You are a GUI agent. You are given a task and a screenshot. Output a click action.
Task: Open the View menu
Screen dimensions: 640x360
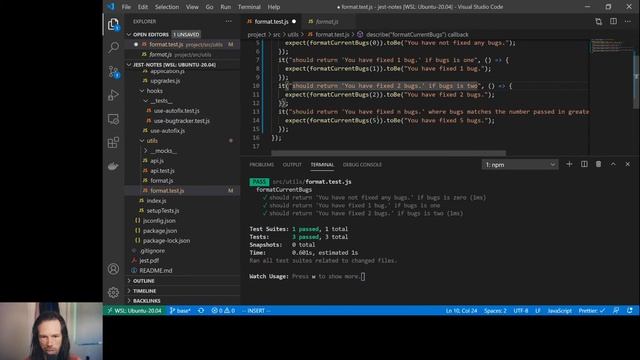pyautogui.click(x=192, y=7)
